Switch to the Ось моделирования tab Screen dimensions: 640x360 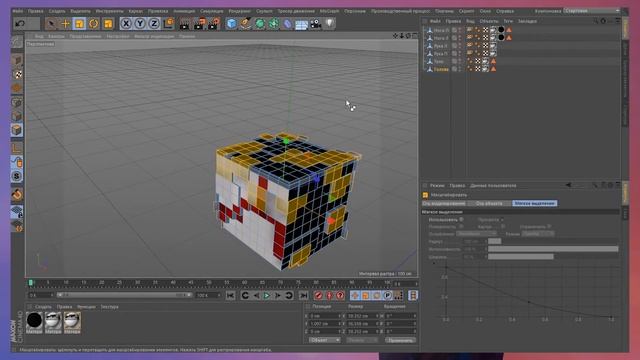(x=444, y=203)
